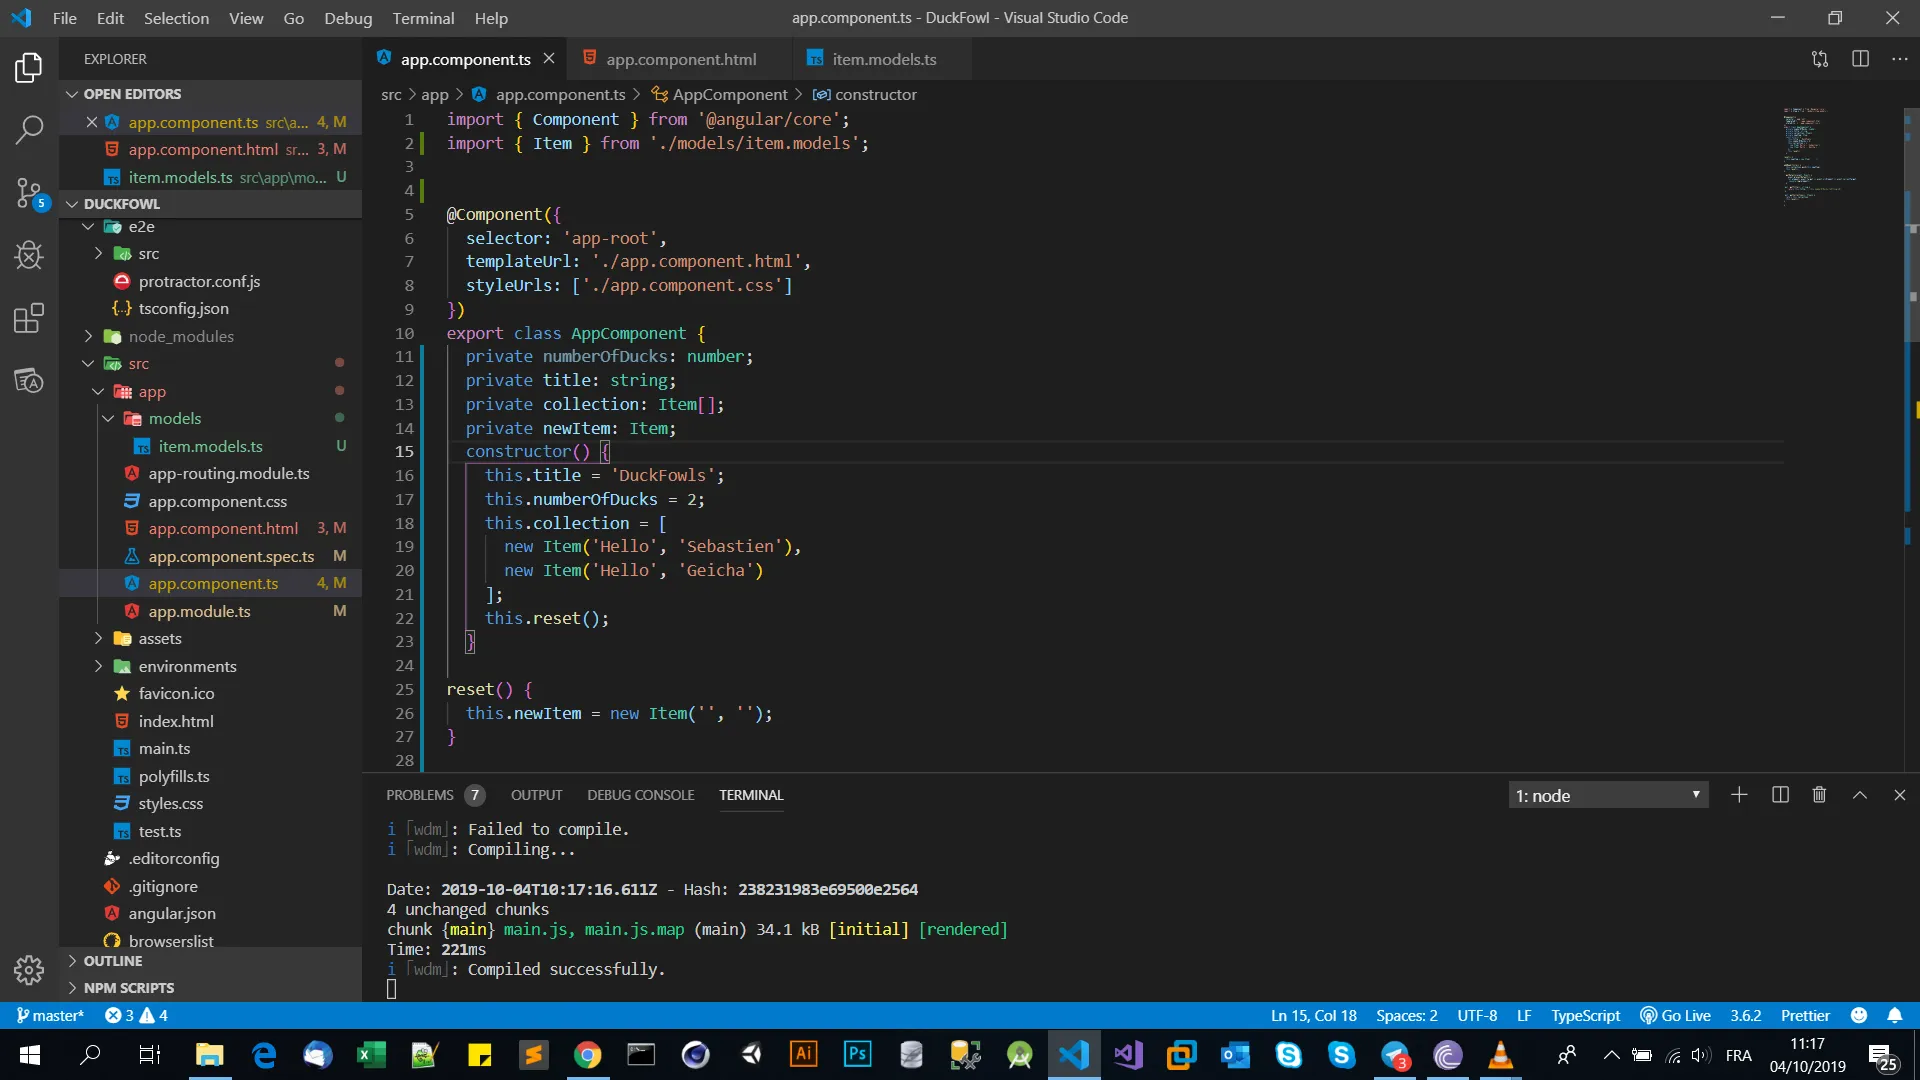This screenshot has height=1080, width=1920.
Task: Open the Debug view bug icon
Action: tap(29, 256)
